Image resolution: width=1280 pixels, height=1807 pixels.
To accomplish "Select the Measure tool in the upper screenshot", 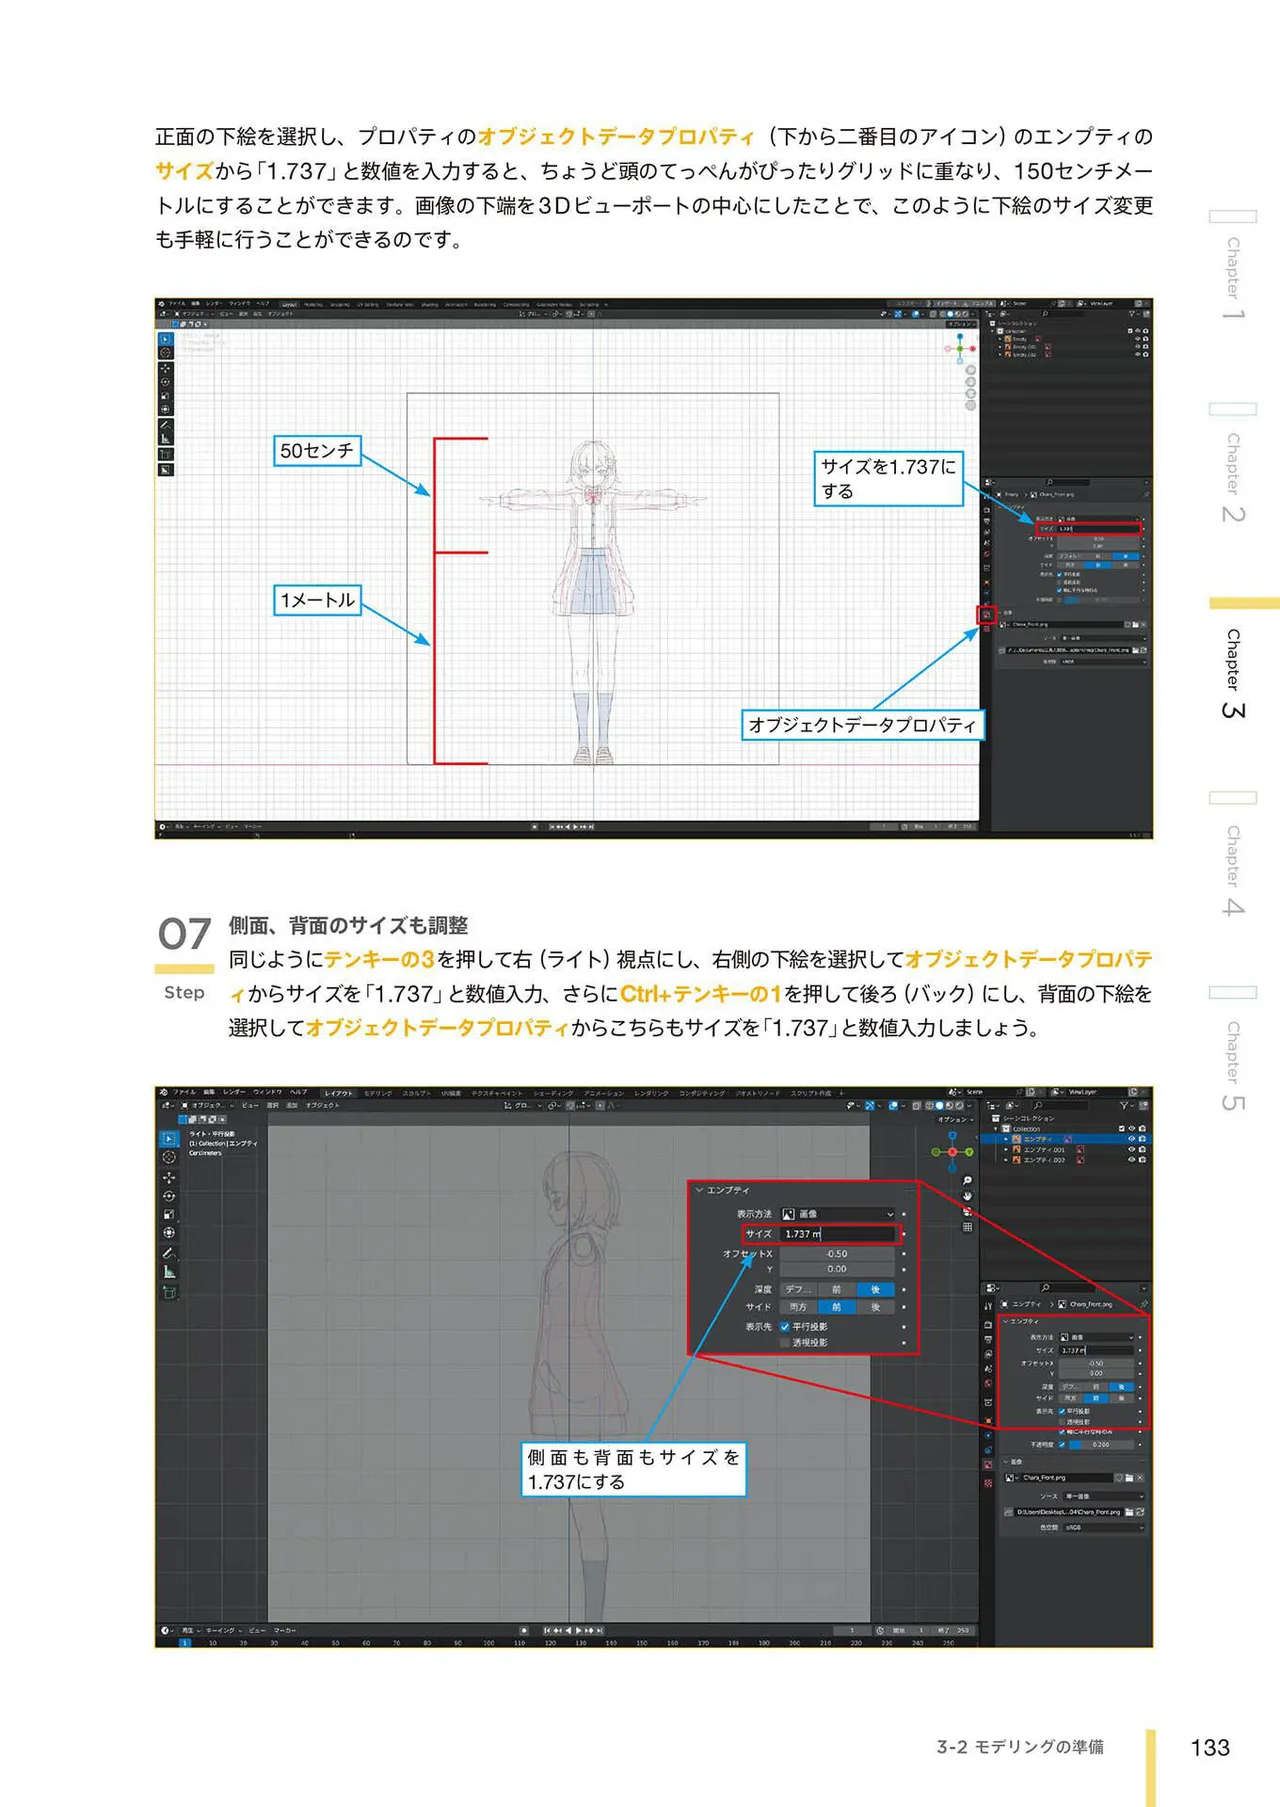I will pos(165,438).
